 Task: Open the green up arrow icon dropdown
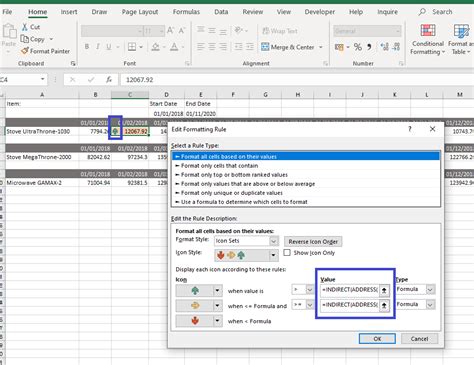[x=217, y=291]
